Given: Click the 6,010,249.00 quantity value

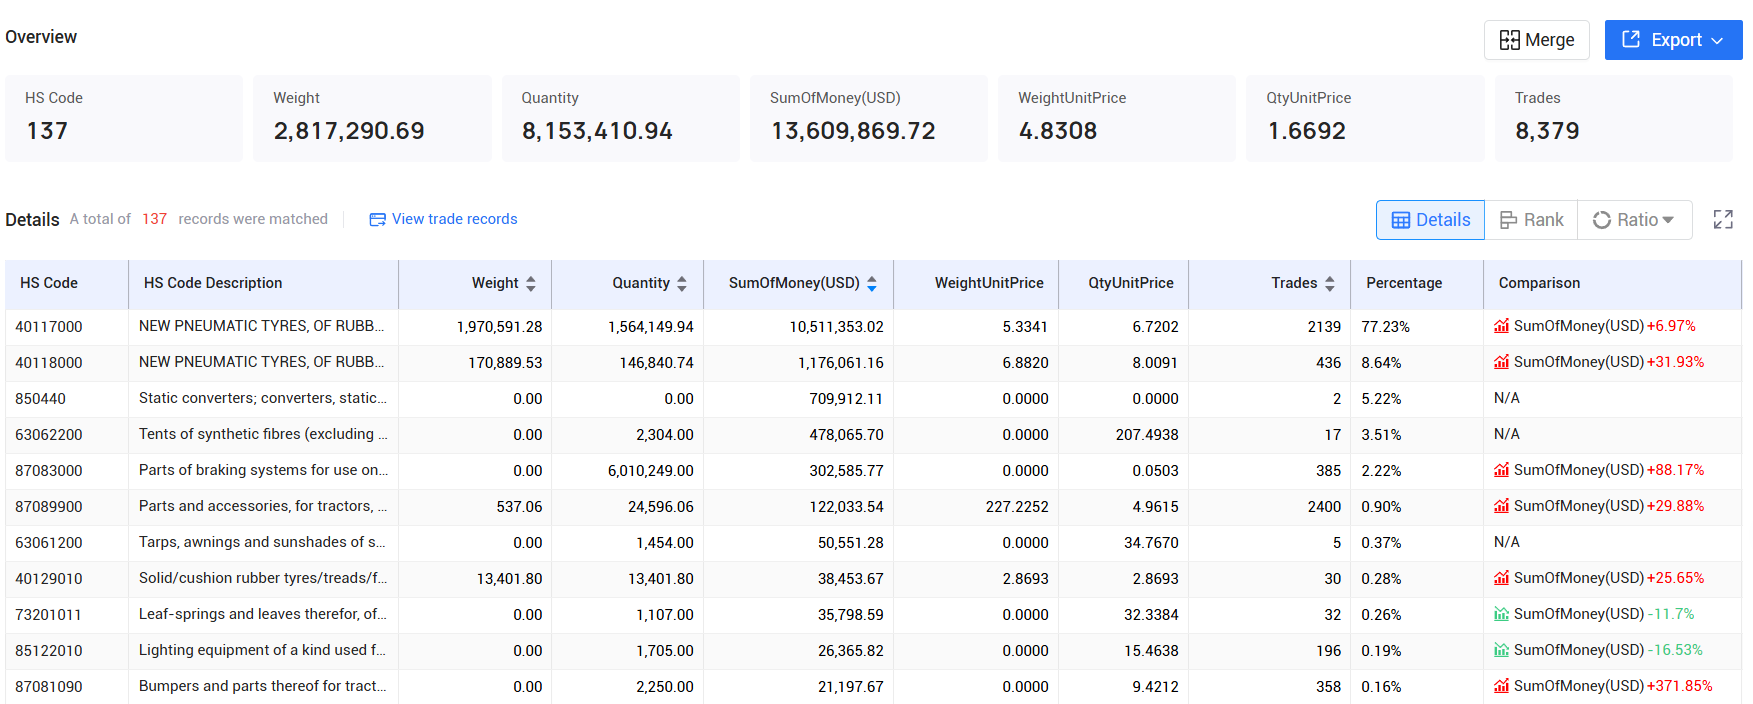Looking at the screenshot, I should tap(650, 471).
